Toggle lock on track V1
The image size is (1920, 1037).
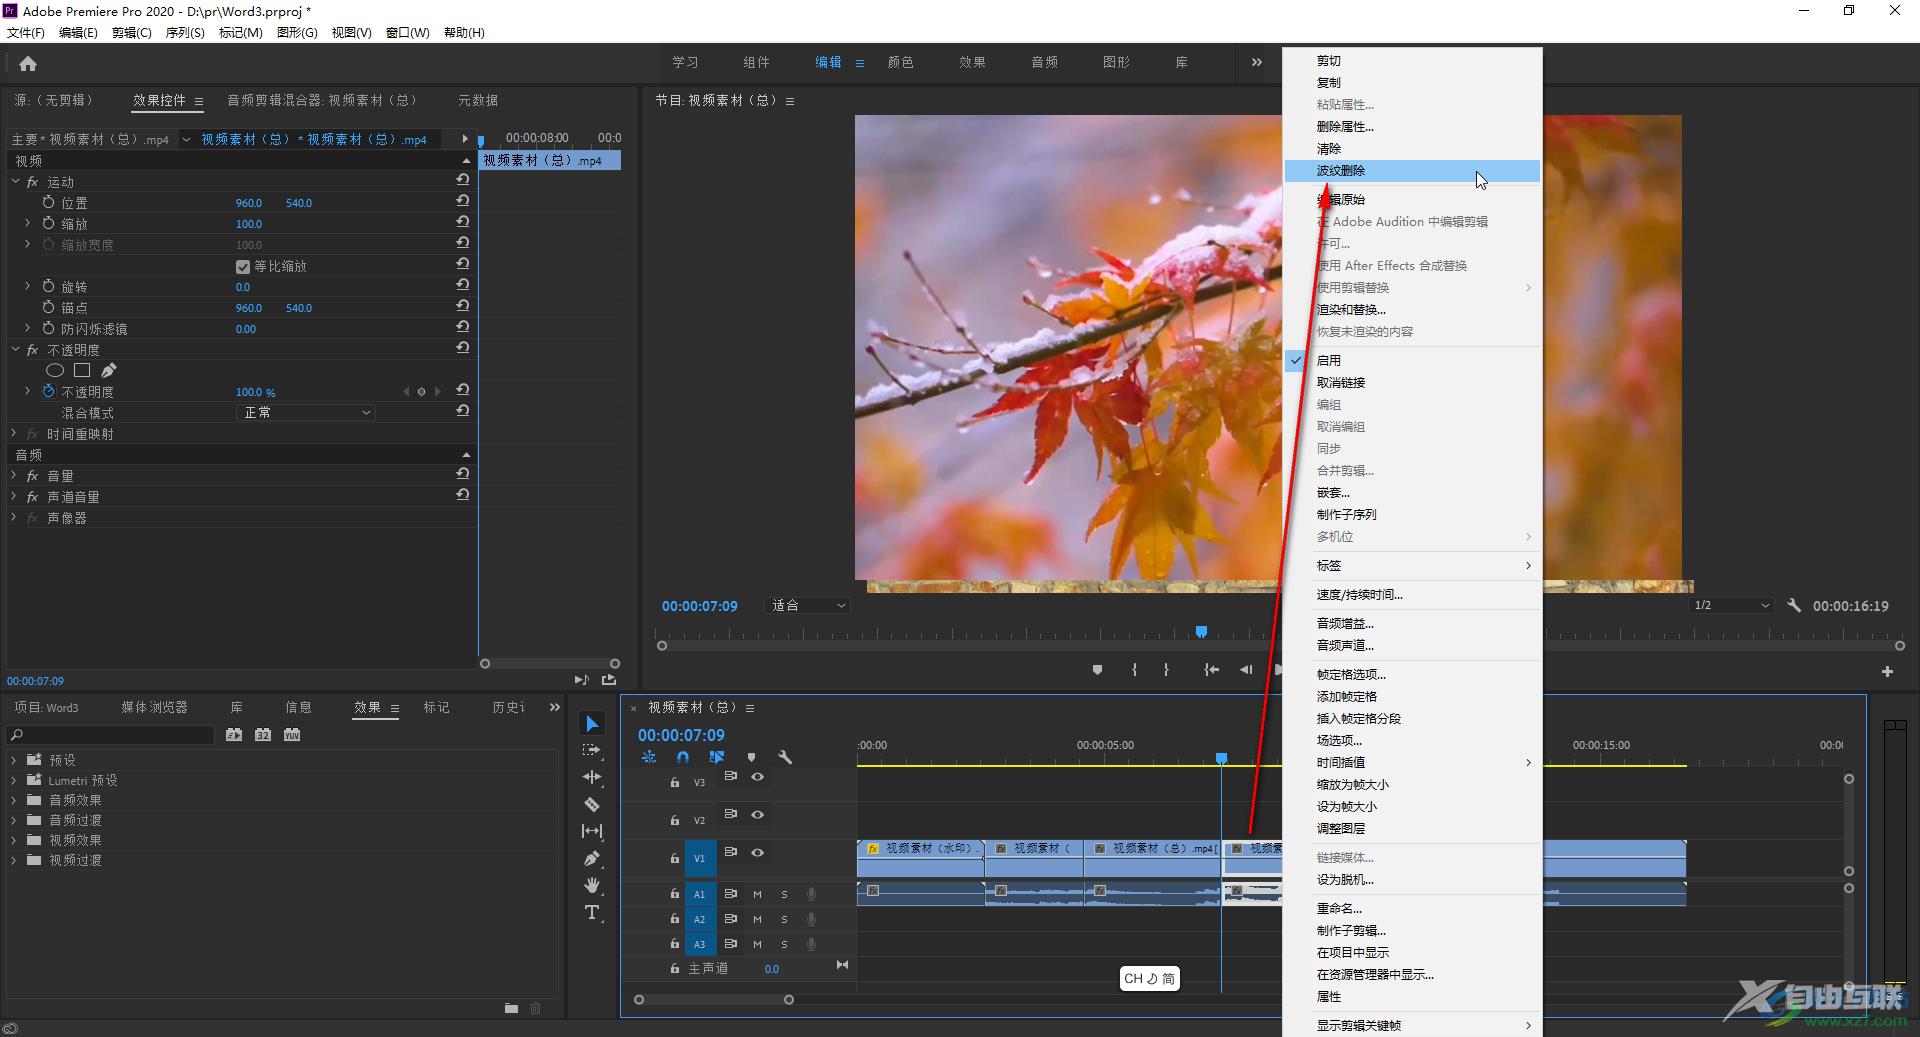(x=674, y=858)
